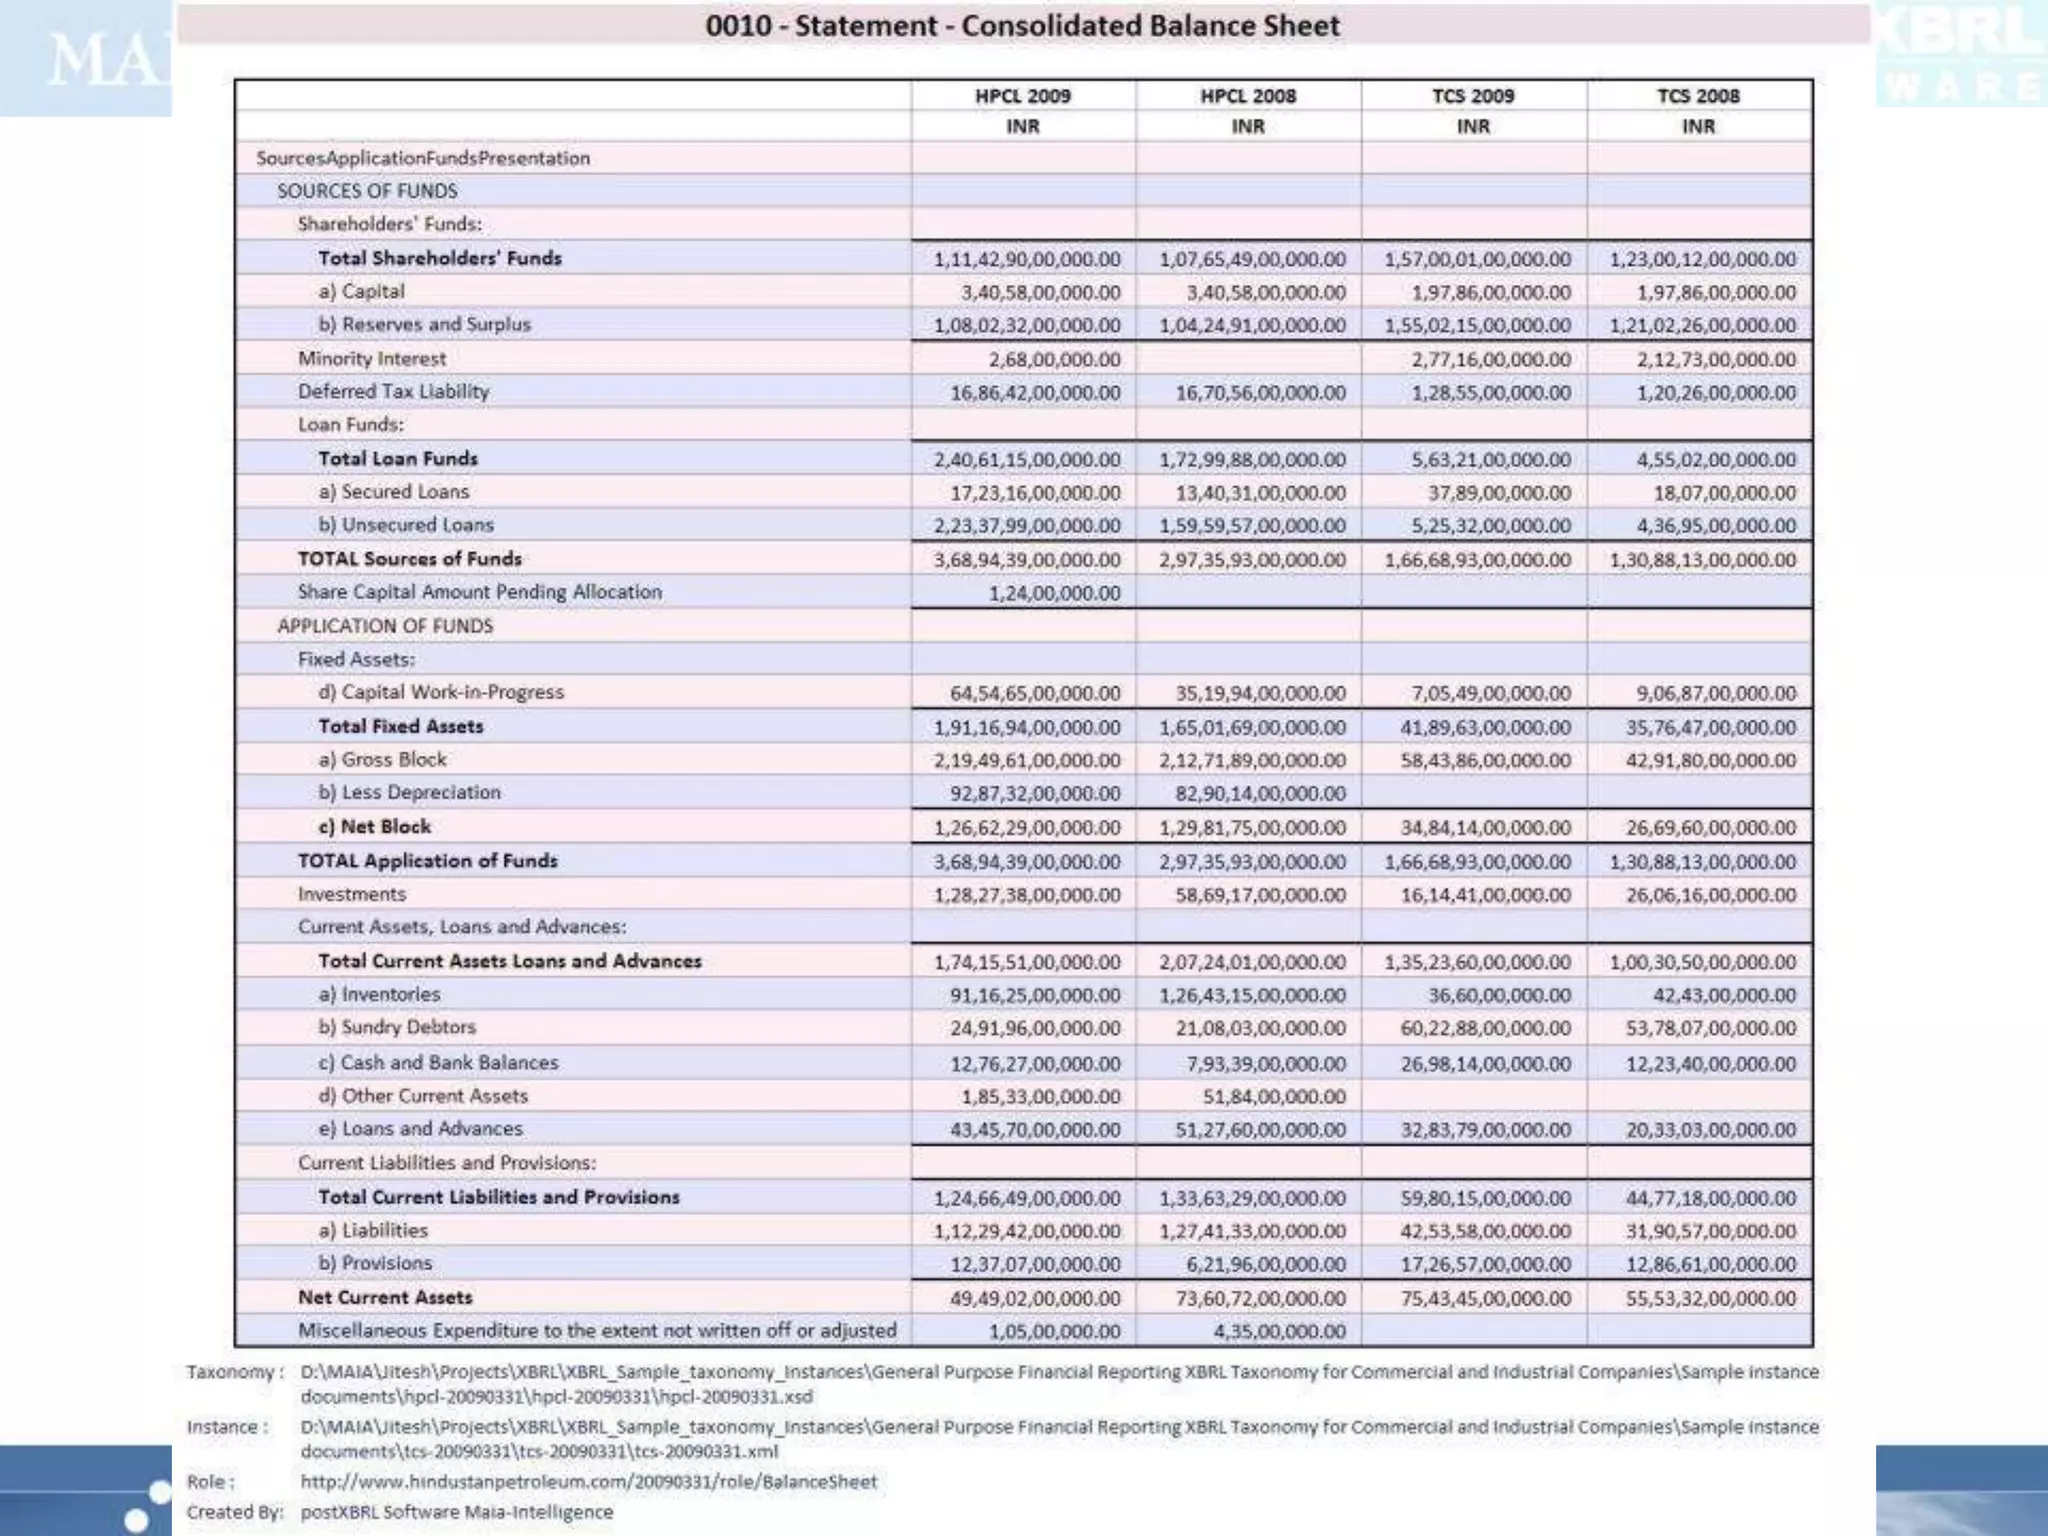Select the APPLICATION OF FUNDS row
Viewport: 2048px width, 1536px height.
click(385, 626)
